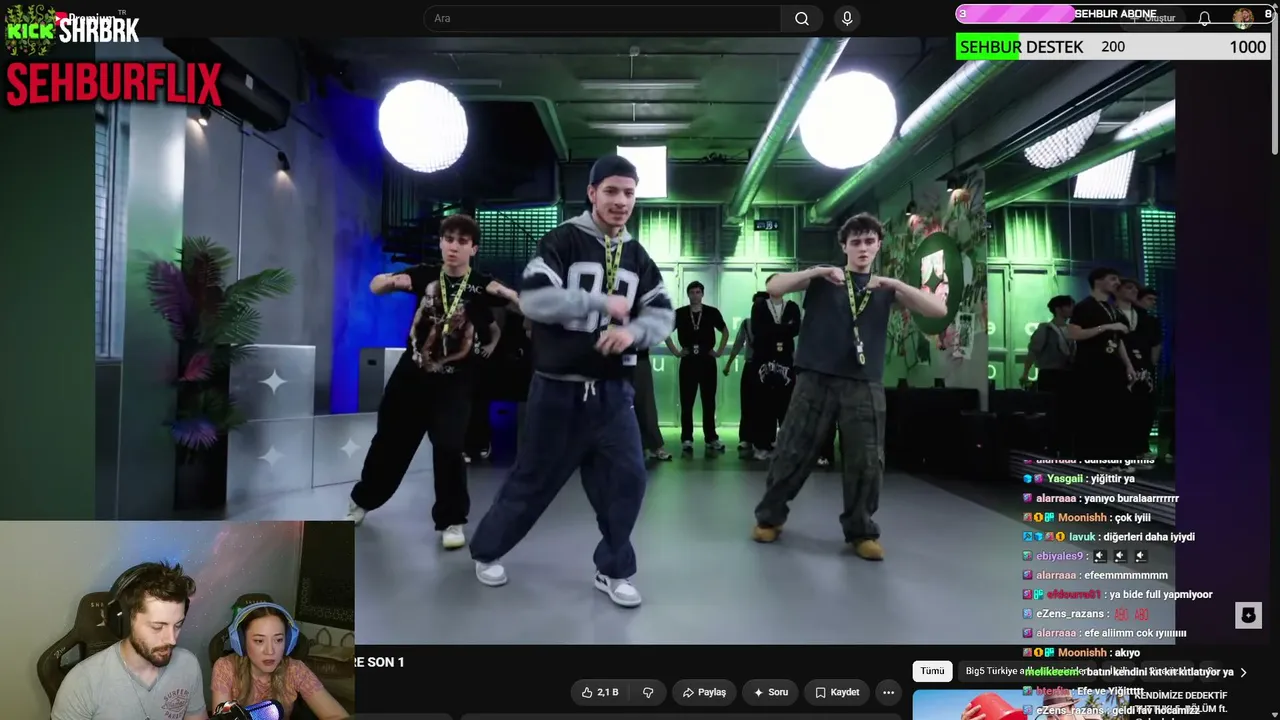This screenshot has height=720, width=1280.
Task: Start voice search with the microphone icon
Action: click(847, 18)
